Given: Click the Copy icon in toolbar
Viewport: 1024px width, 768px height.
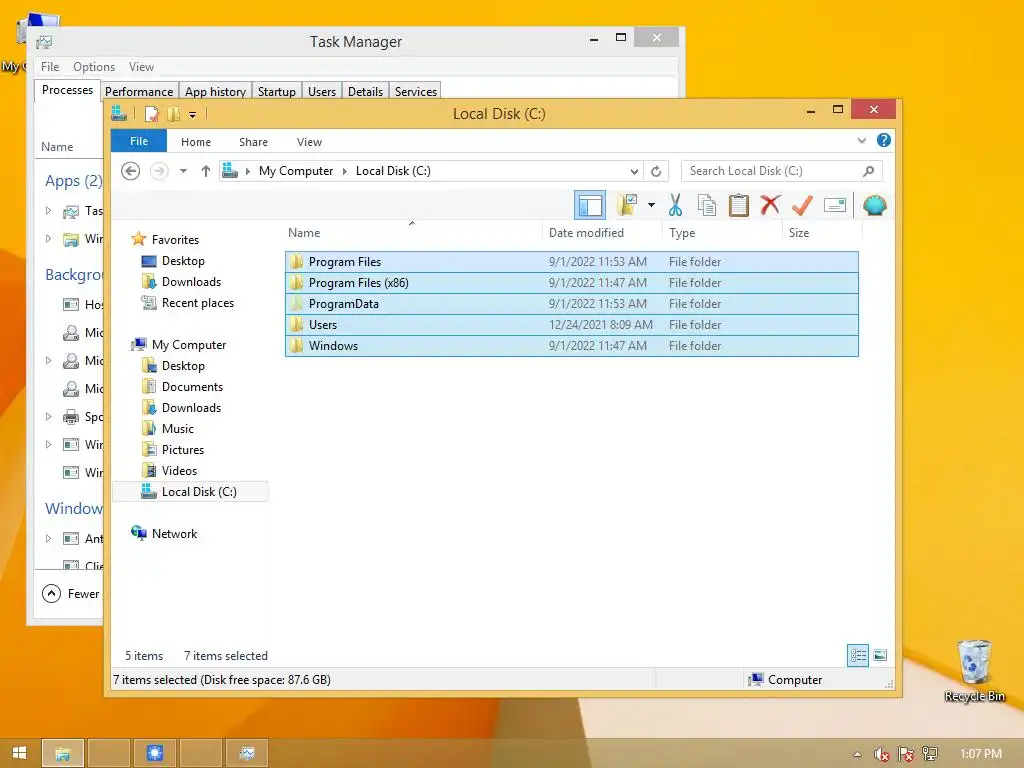Looking at the screenshot, I should coord(707,205).
